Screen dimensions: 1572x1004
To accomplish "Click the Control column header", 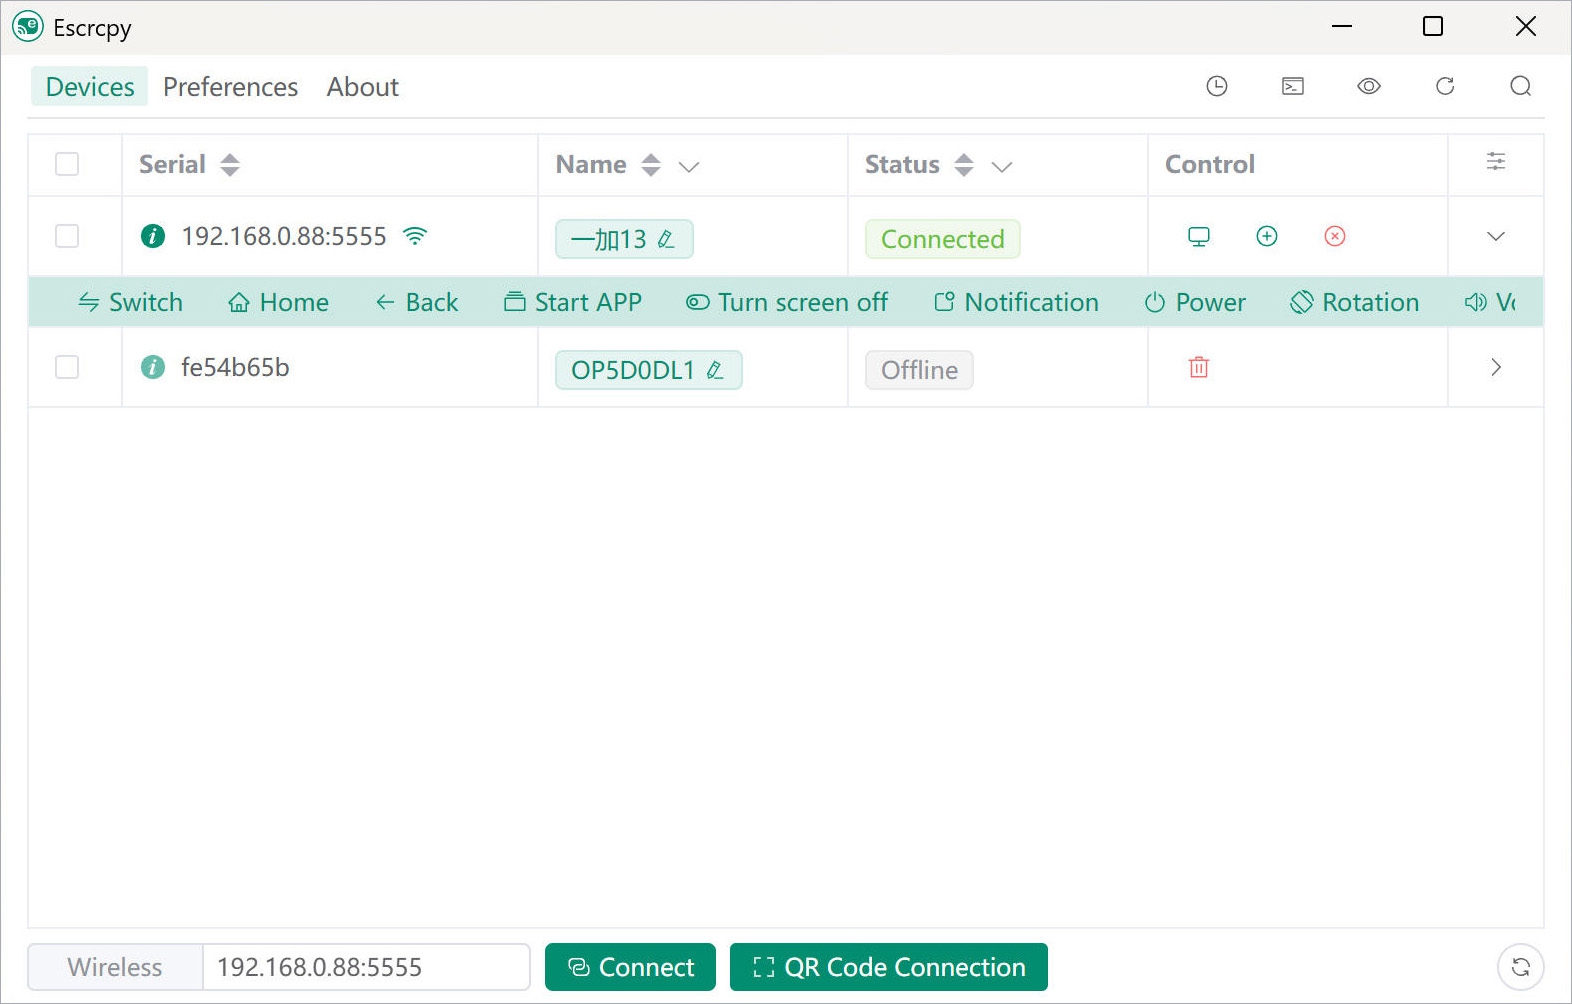I will (x=1210, y=164).
